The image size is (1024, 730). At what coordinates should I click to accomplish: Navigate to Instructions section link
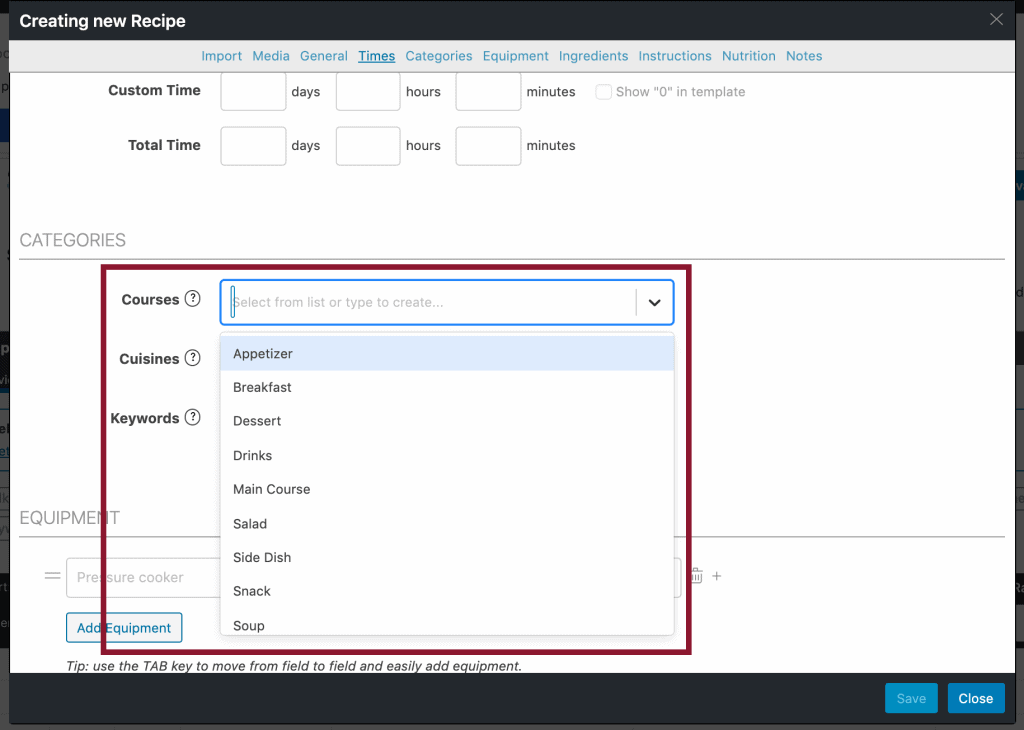(x=675, y=56)
